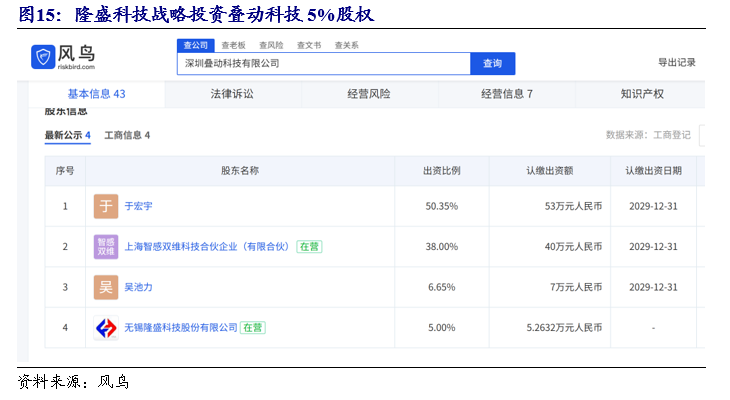The image size is (730, 400).
Task: Select the 最新公示 4 sub-tab
Action: click(68, 136)
